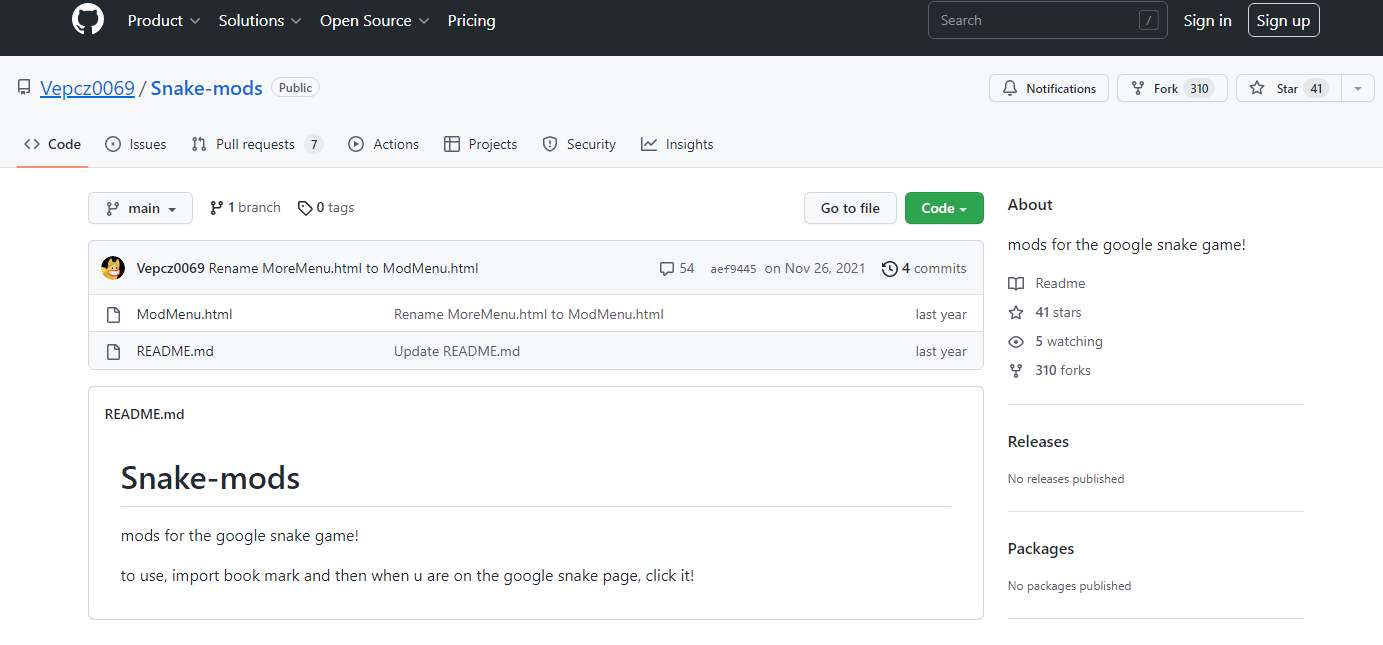The height and width of the screenshot is (645, 1383).
Task: Open the green Code dropdown button
Action: click(944, 208)
